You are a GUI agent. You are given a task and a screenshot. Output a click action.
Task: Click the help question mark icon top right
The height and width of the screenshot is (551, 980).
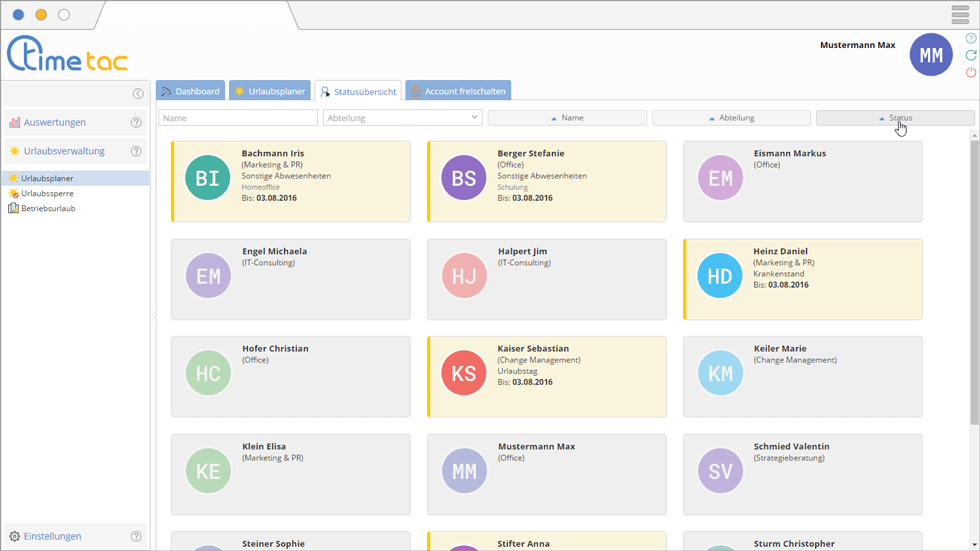coord(970,38)
